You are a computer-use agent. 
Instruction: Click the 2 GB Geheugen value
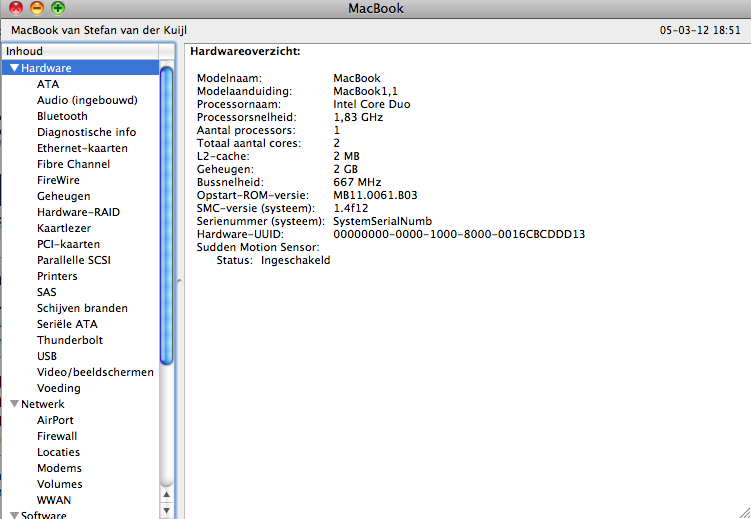coord(345,169)
